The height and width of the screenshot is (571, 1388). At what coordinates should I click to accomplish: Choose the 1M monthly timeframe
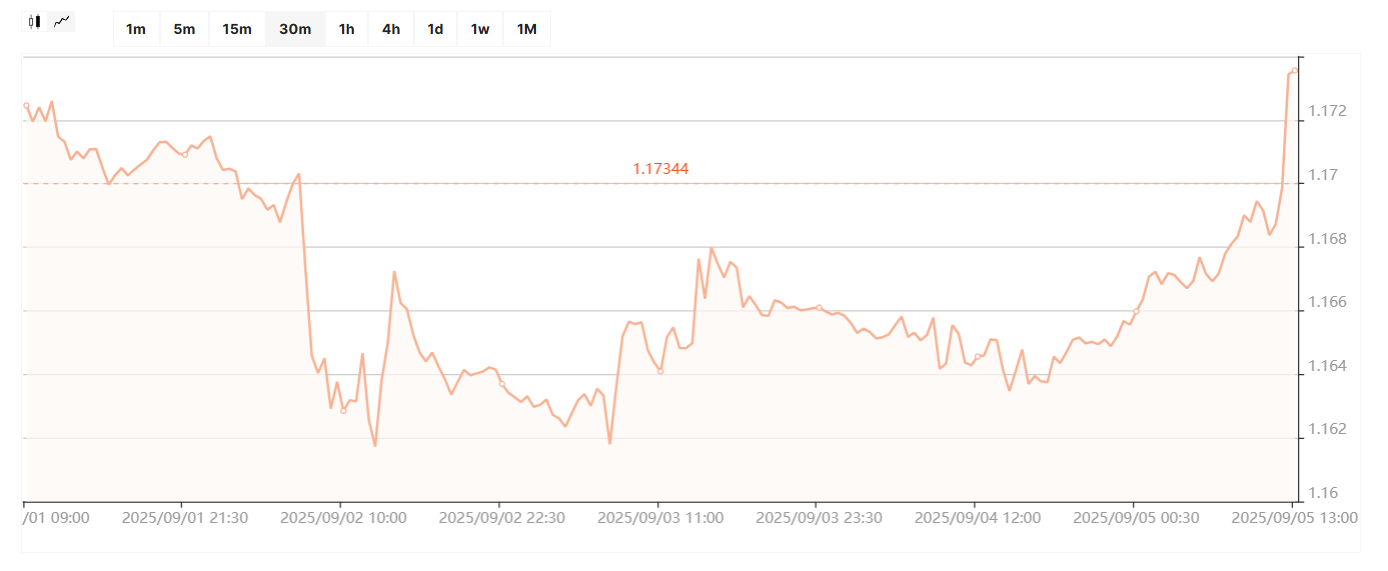point(527,29)
